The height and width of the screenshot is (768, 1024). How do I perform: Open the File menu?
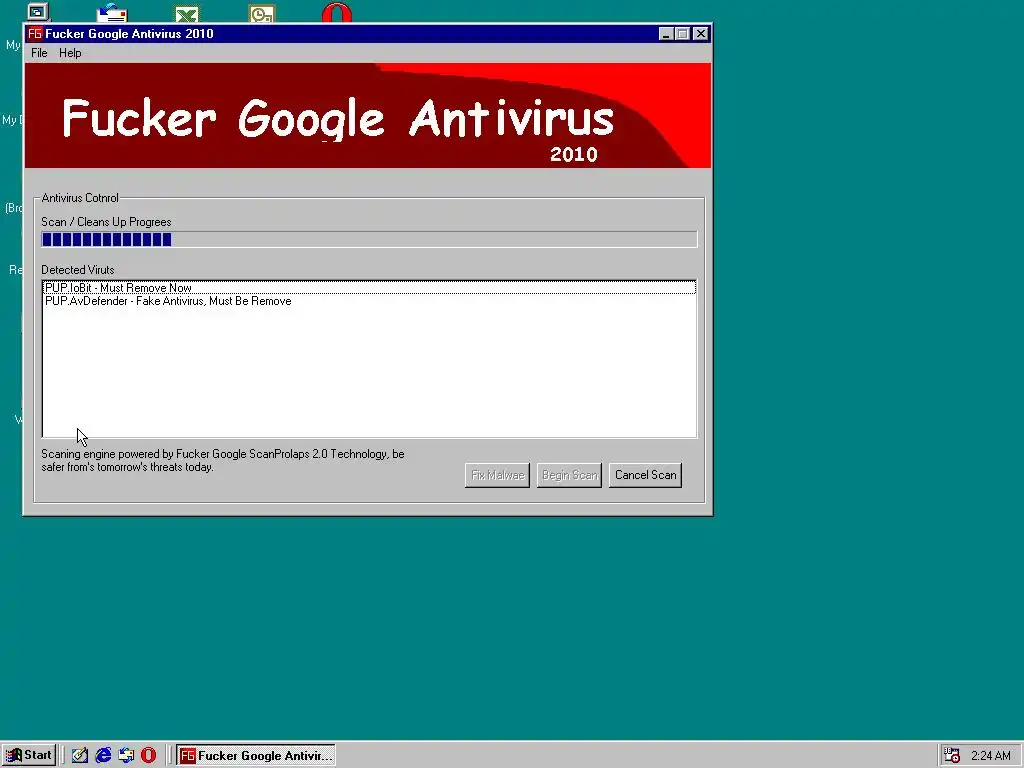pos(39,53)
